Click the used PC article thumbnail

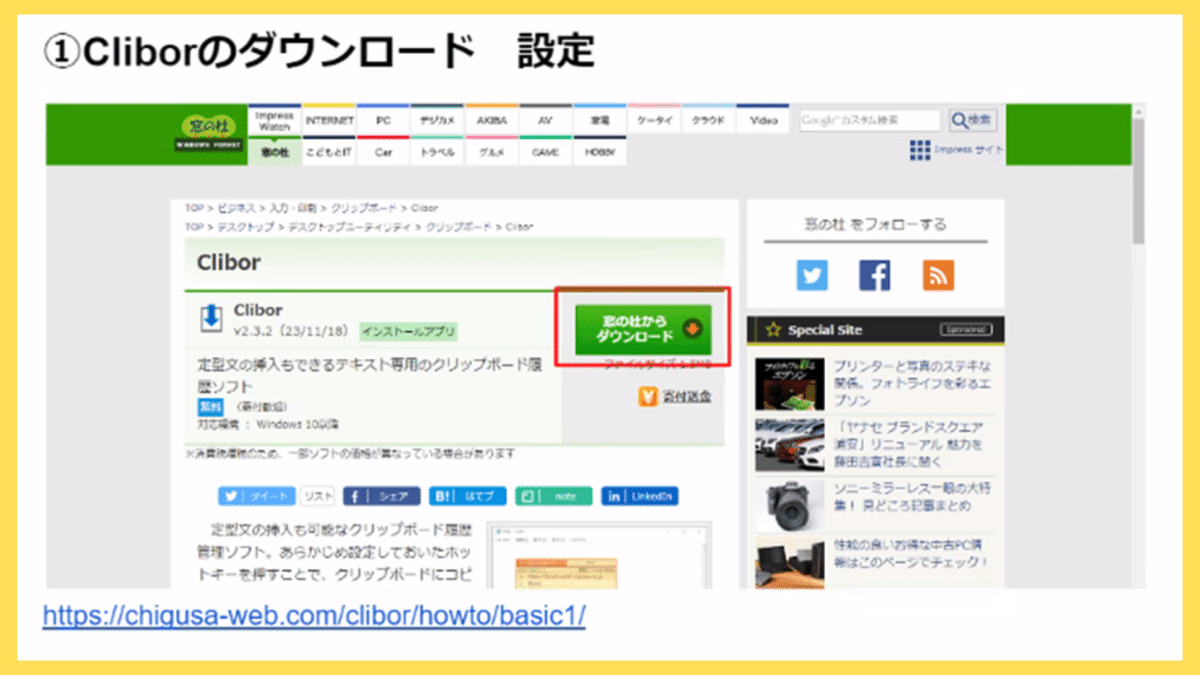[x=790, y=563]
